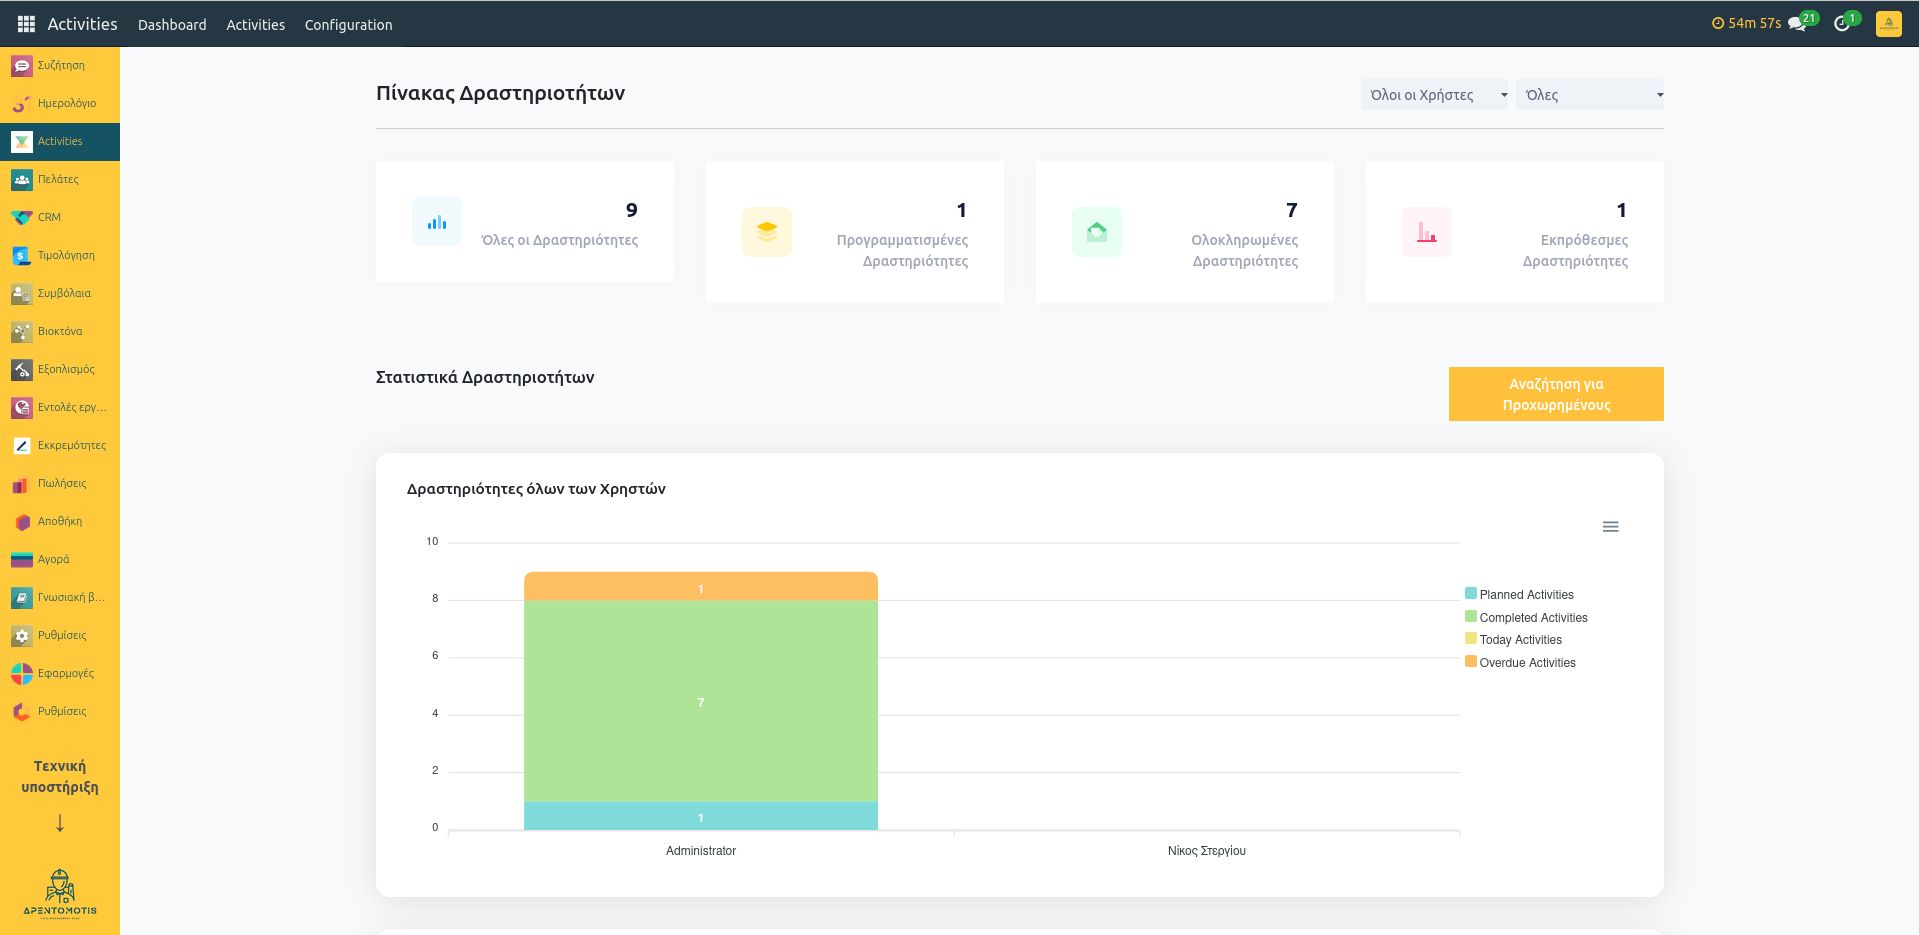The width and height of the screenshot is (1919, 935).
Task: Open Προγραμματισμένες Δραστηριότητες card
Action: pos(855,232)
